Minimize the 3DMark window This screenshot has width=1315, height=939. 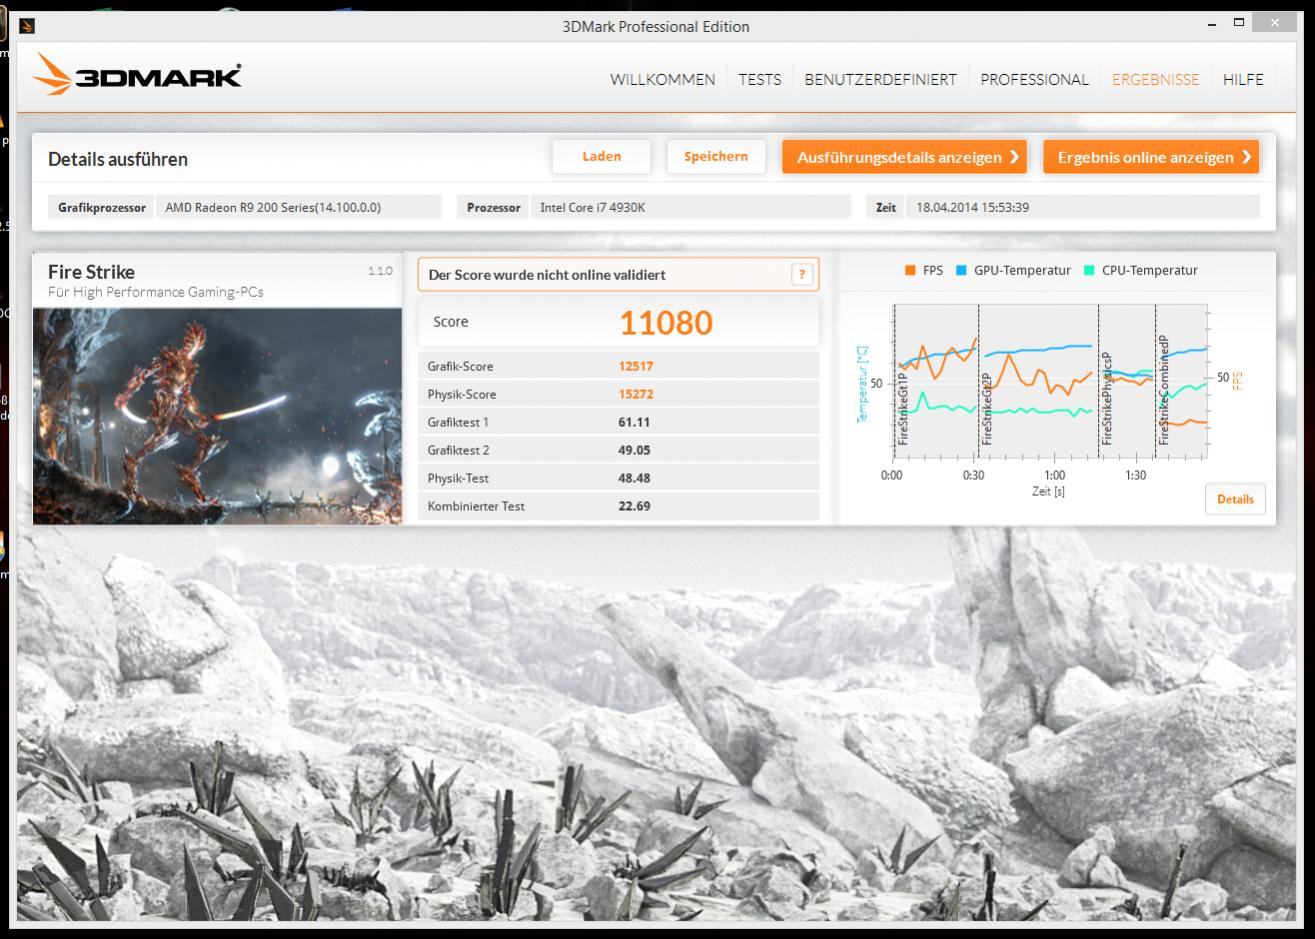(1213, 23)
